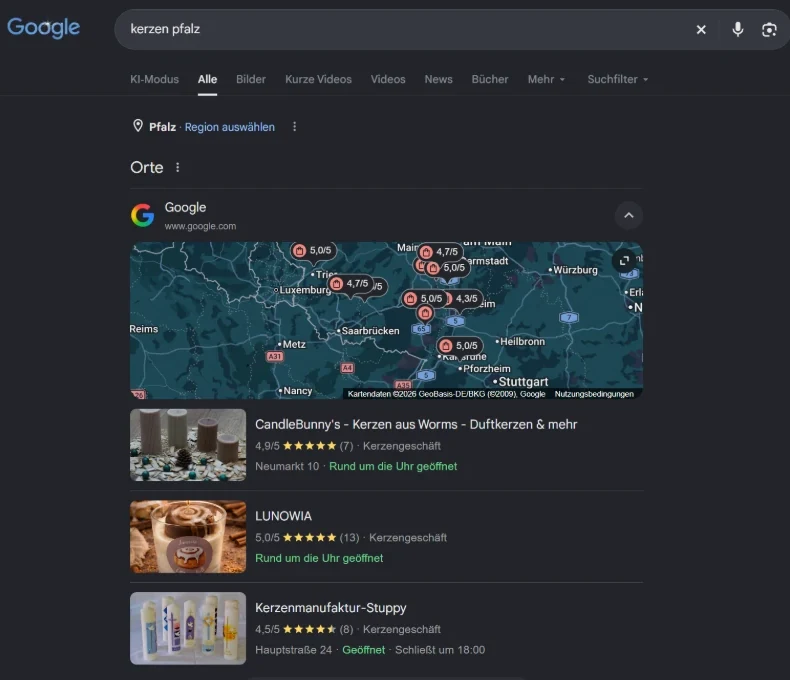The height and width of the screenshot is (680, 790).
Task: Click the Nutzungsbedingungen link on the map
Action: coord(594,394)
